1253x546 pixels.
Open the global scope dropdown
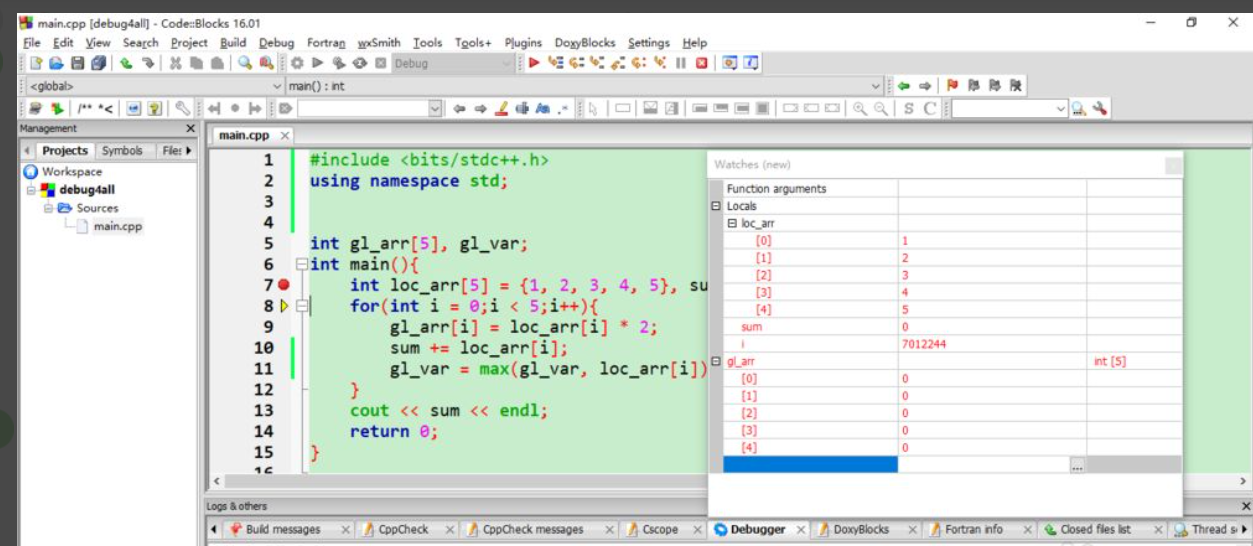coord(276,86)
